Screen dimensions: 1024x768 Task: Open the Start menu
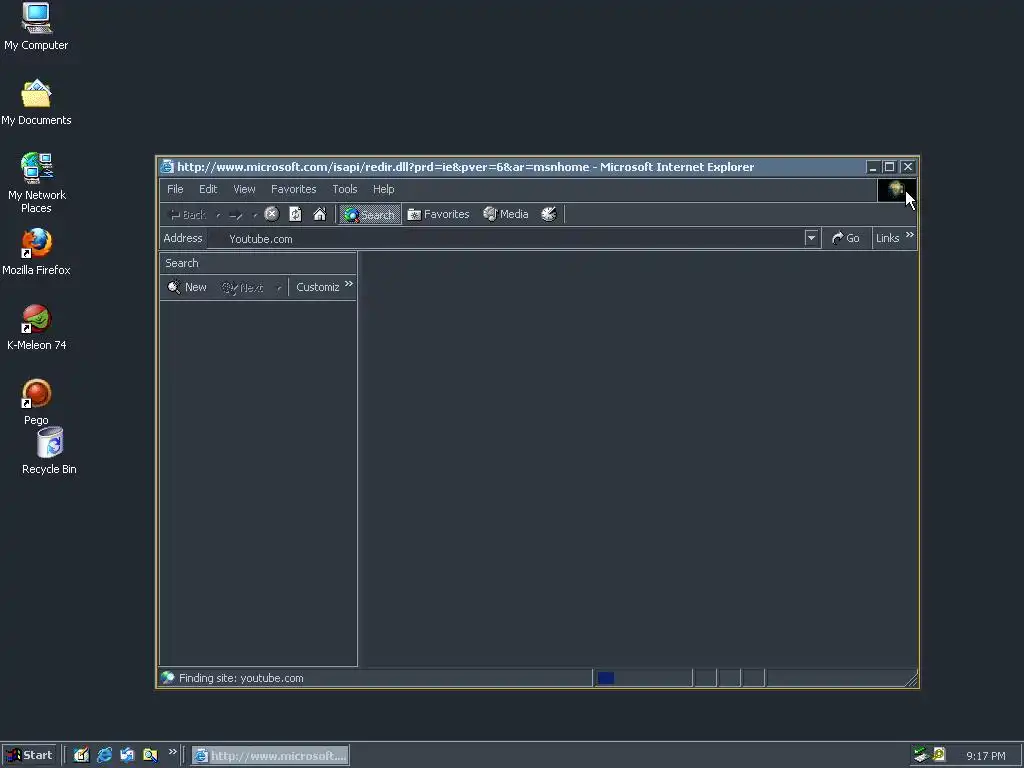coord(29,755)
